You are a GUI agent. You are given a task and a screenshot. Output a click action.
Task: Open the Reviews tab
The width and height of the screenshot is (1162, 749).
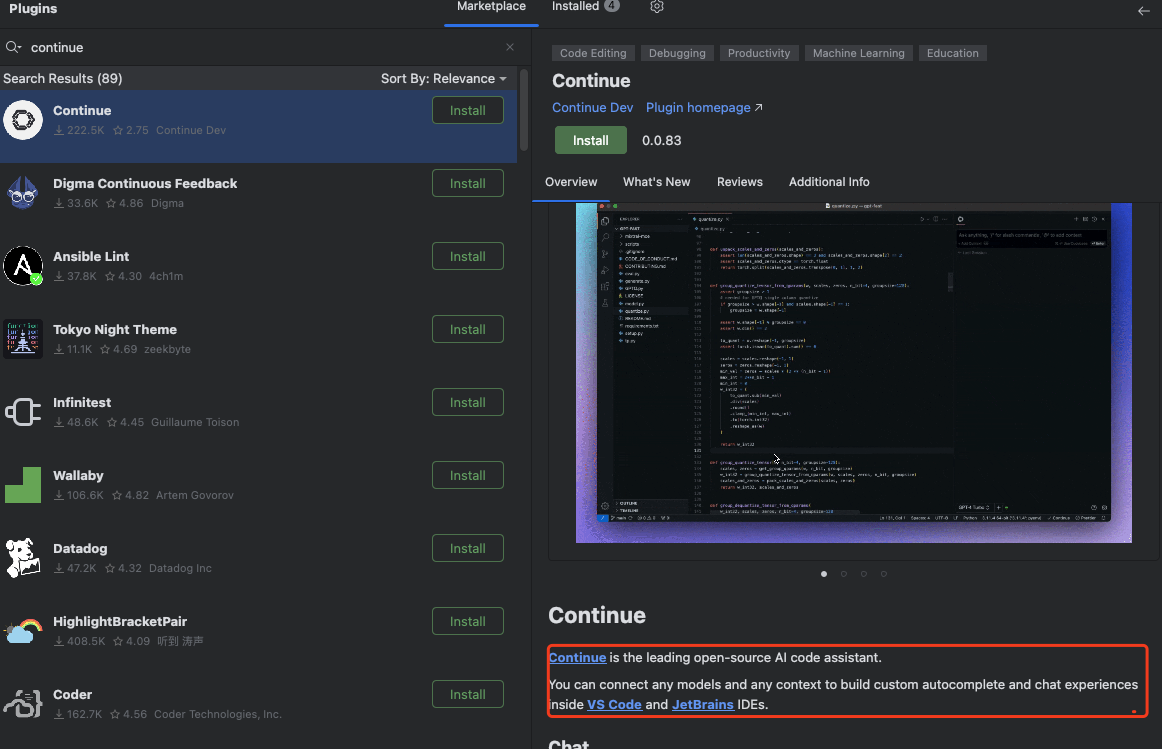(740, 182)
